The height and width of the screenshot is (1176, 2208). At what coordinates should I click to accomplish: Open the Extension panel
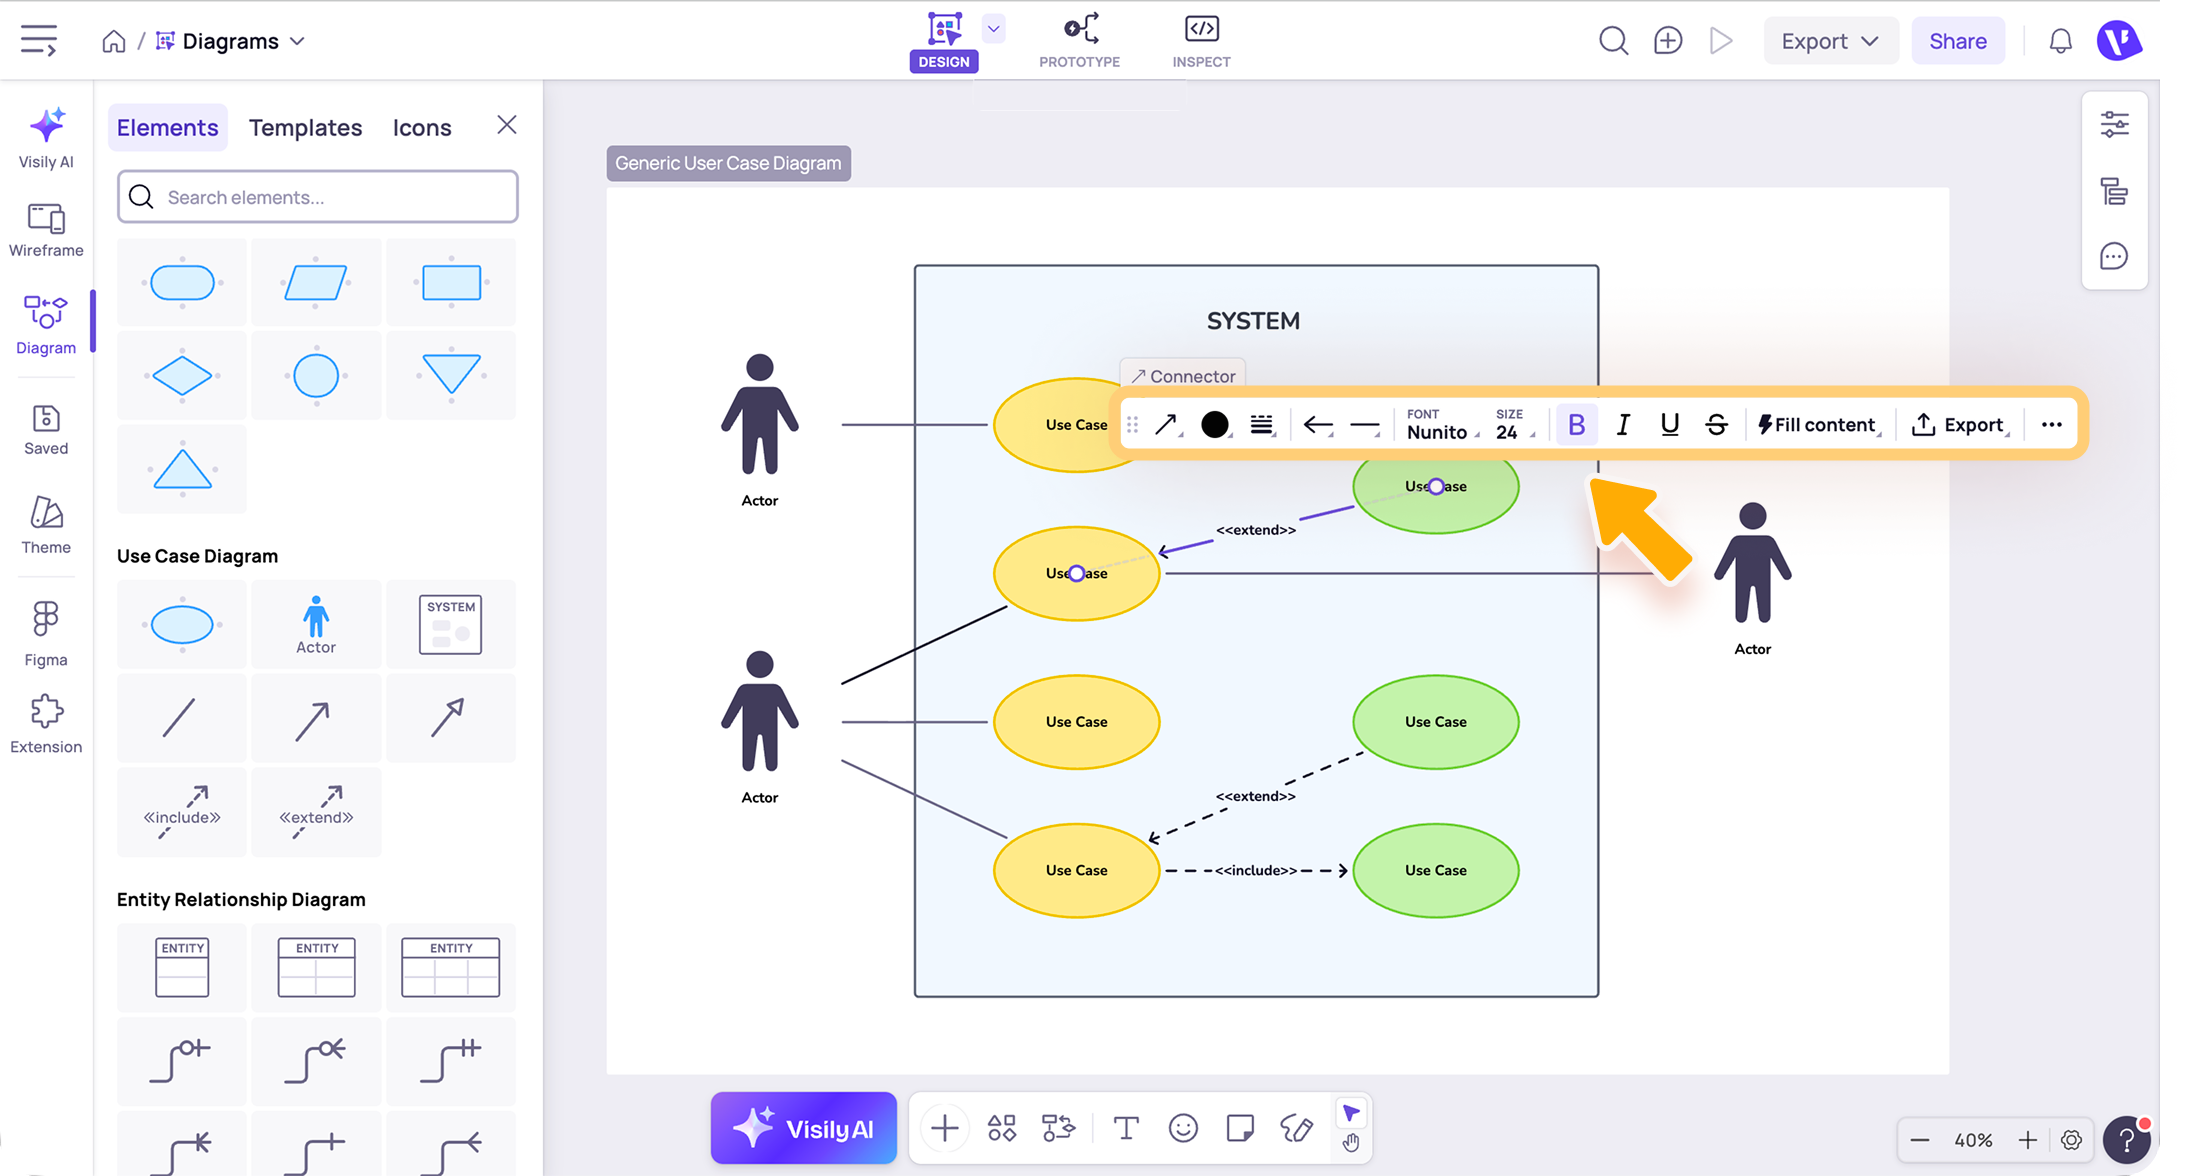point(46,725)
